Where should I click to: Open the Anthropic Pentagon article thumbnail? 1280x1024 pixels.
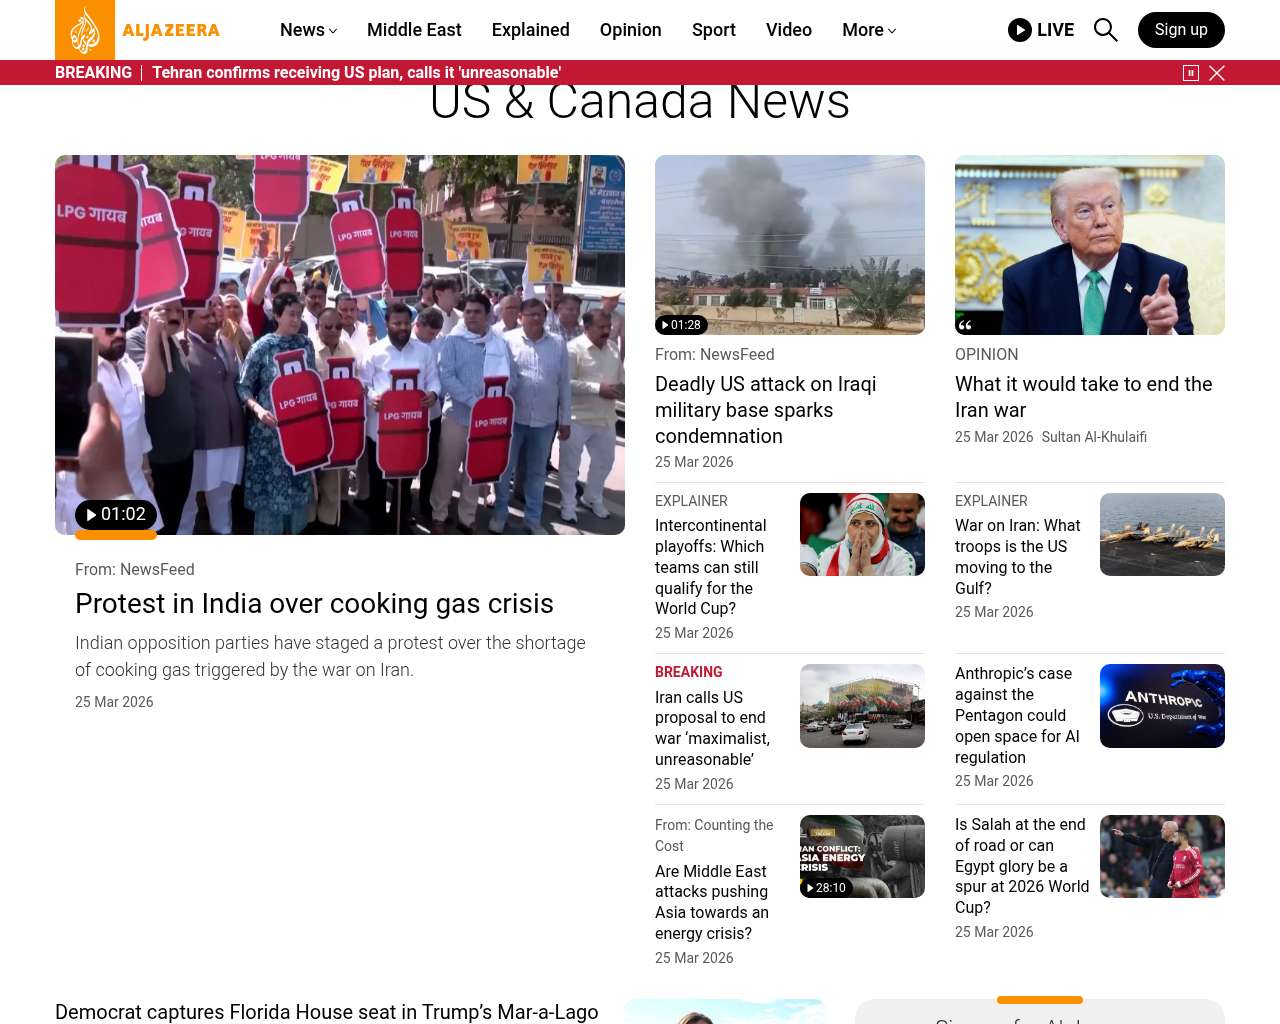1162,706
